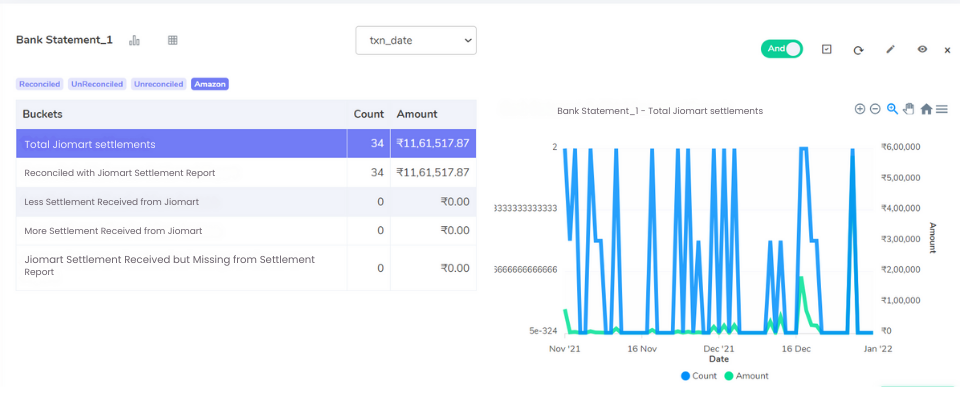
Task: Reset chart zoom with home icon
Action: [926, 108]
